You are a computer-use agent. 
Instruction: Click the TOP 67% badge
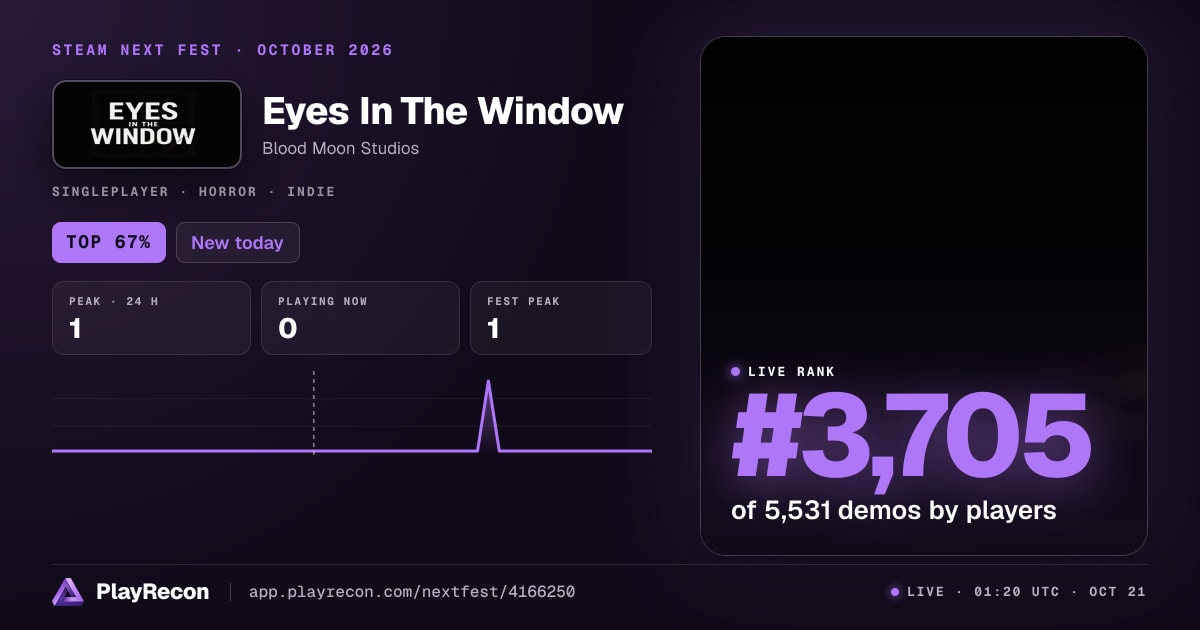(x=109, y=242)
